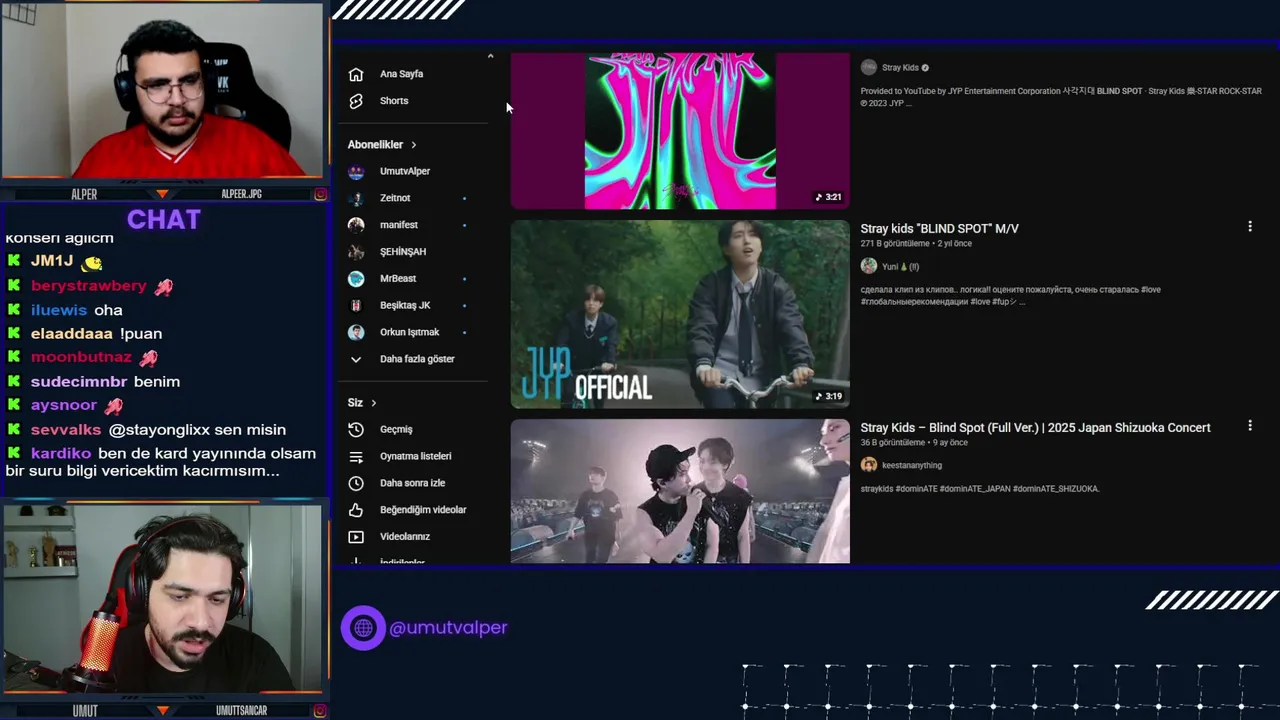Open Zeitnot channel avatar
This screenshot has height=720, width=1280.
[356, 198]
